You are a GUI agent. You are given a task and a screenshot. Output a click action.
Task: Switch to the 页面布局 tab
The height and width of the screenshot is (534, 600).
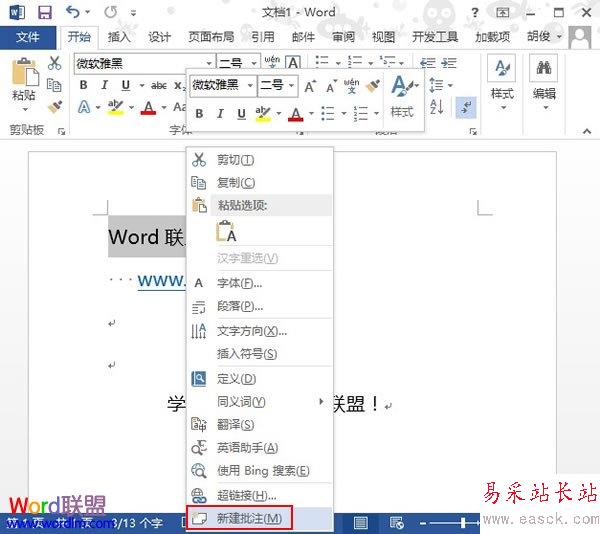211,37
